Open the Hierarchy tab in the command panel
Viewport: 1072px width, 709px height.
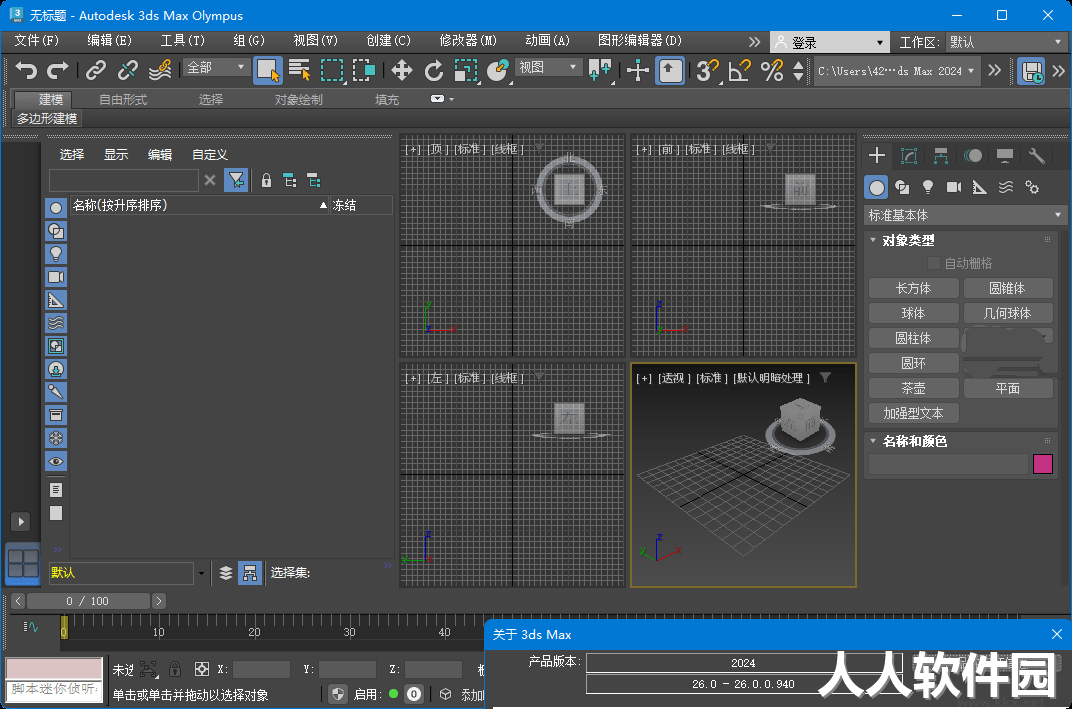coord(941,156)
